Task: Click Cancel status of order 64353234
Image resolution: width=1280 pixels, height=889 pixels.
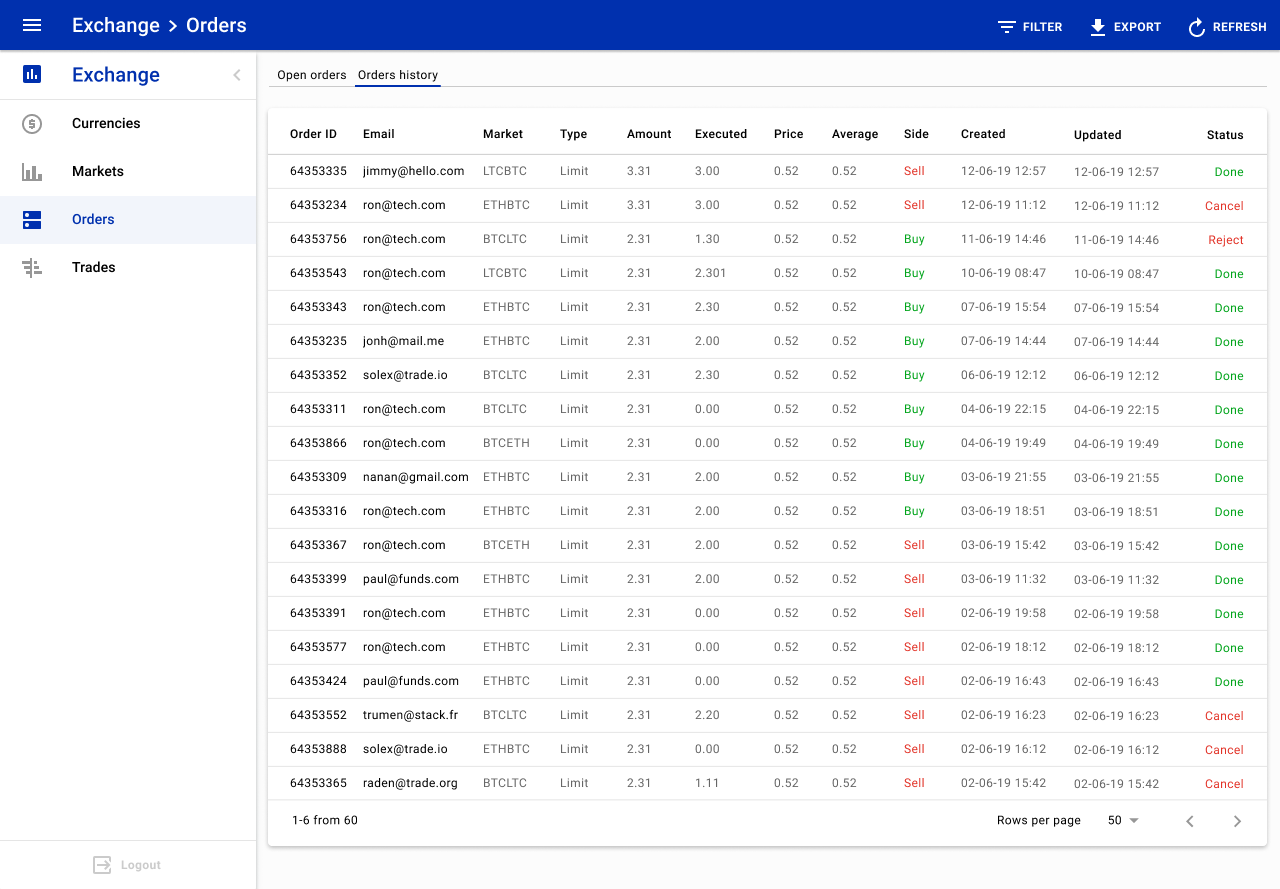Action: pos(1224,206)
